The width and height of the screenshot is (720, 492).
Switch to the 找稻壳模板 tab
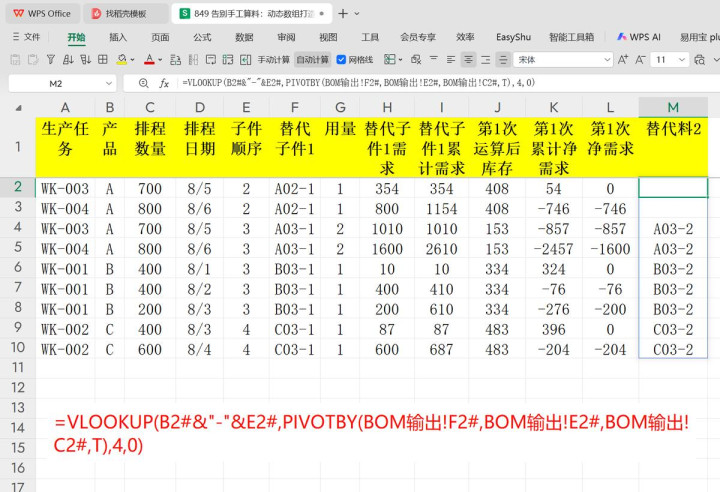point(125,14)
